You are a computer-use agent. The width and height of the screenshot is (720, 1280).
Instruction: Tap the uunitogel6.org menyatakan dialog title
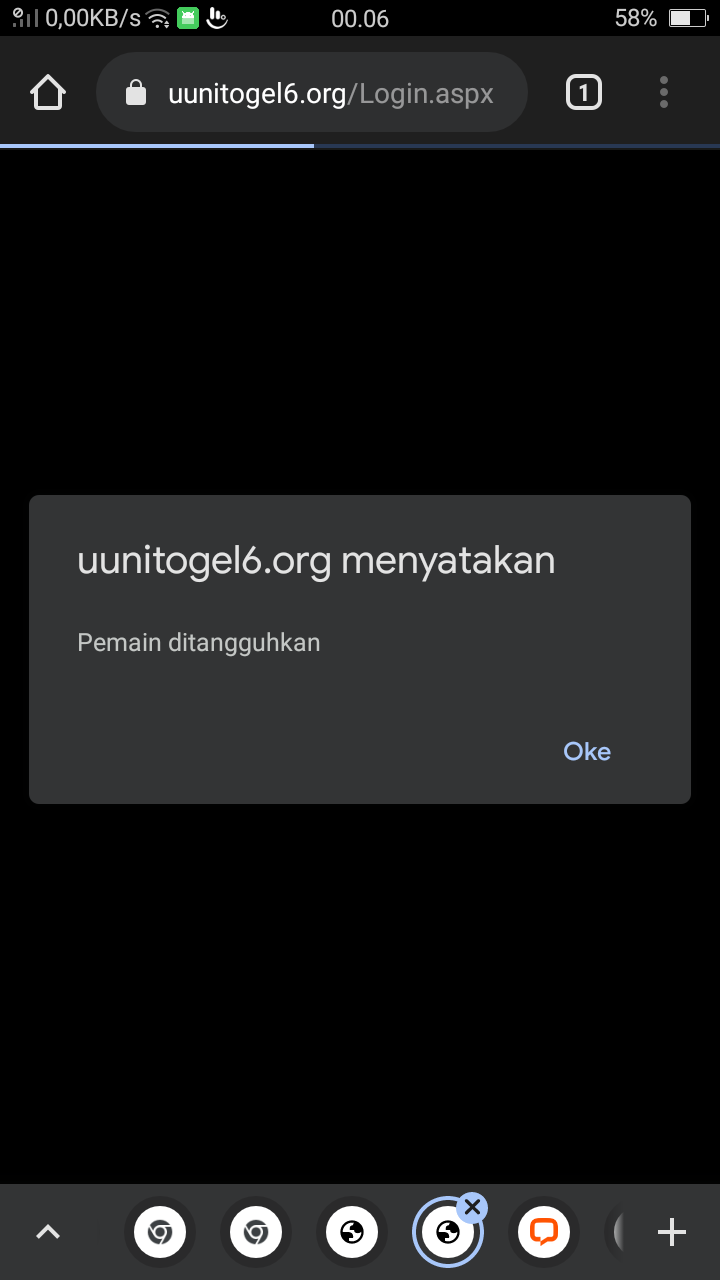(316, 561)
